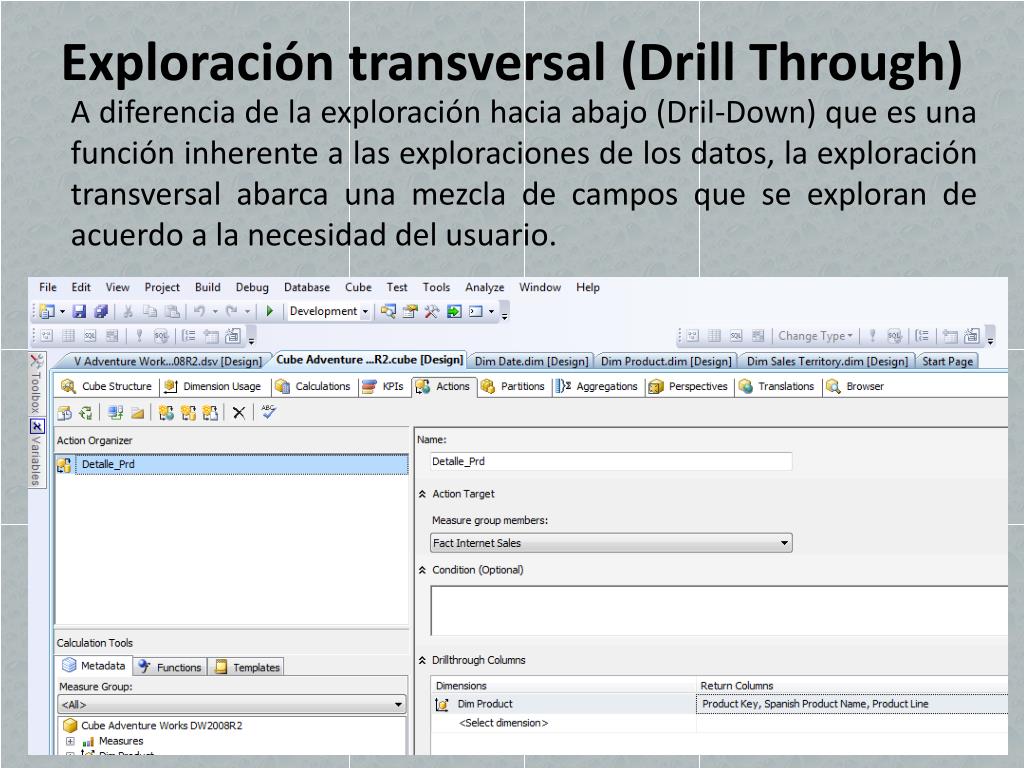
Task: Open the Analyze menu
Action: pyautogui.click(x=485, y=287)
